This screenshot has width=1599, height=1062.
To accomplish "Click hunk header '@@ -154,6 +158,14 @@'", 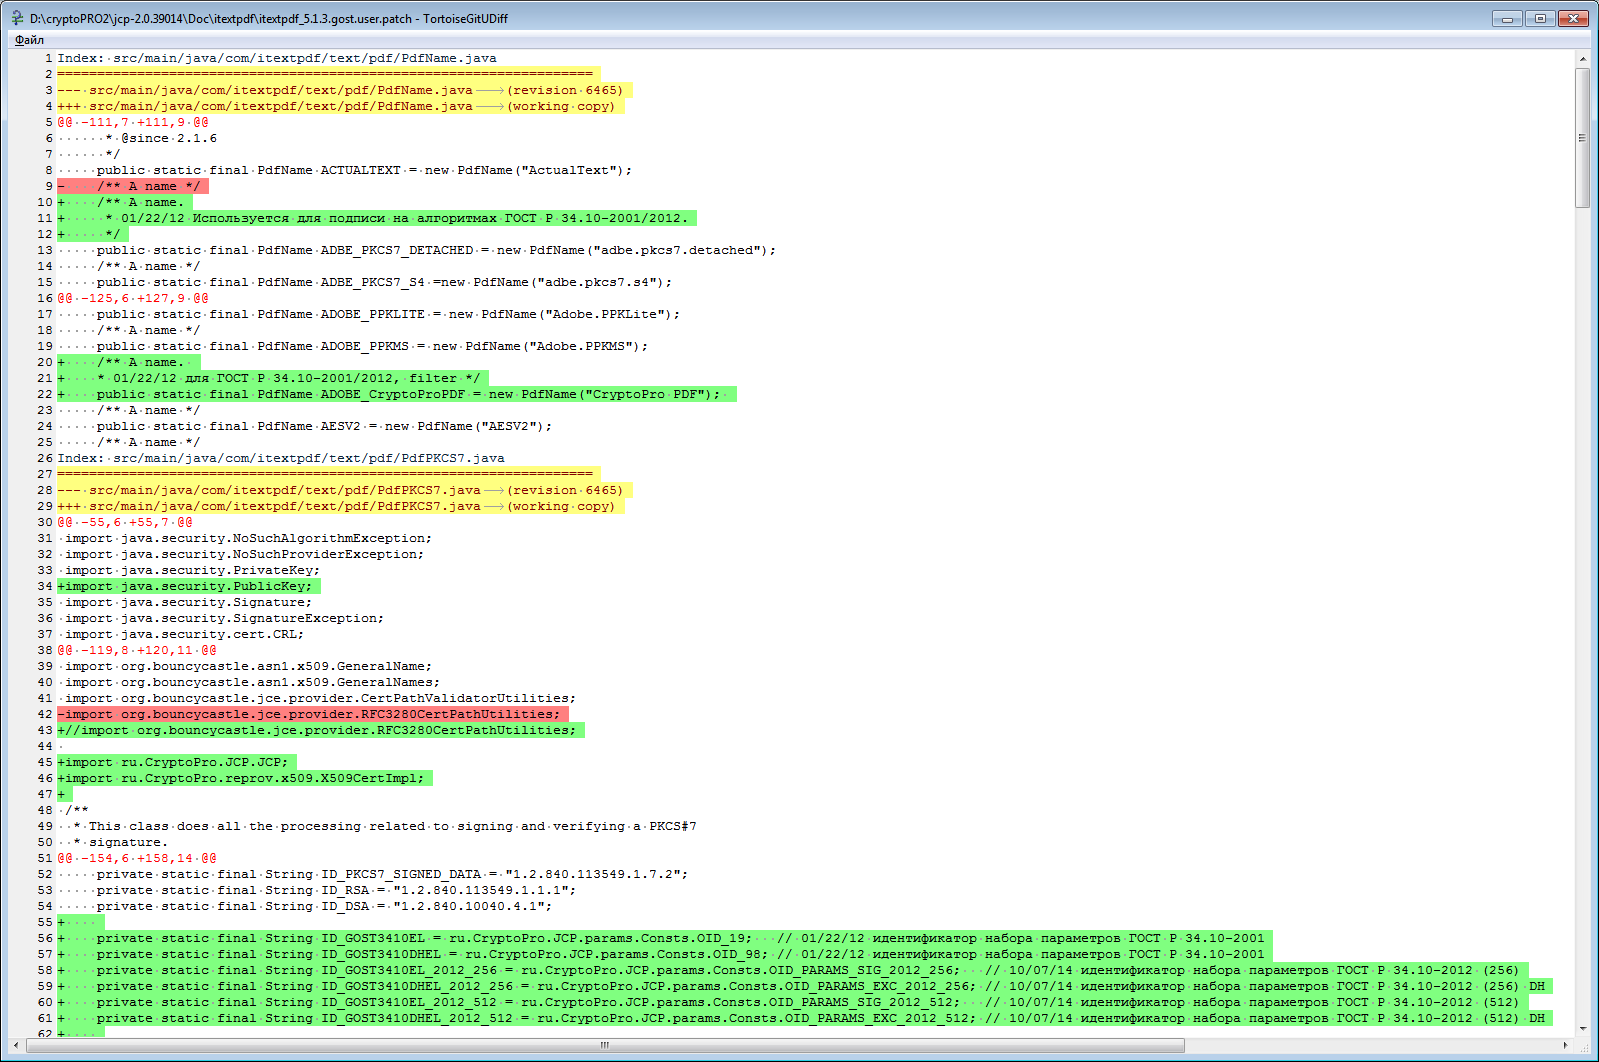I will click(x=137, y=858).
